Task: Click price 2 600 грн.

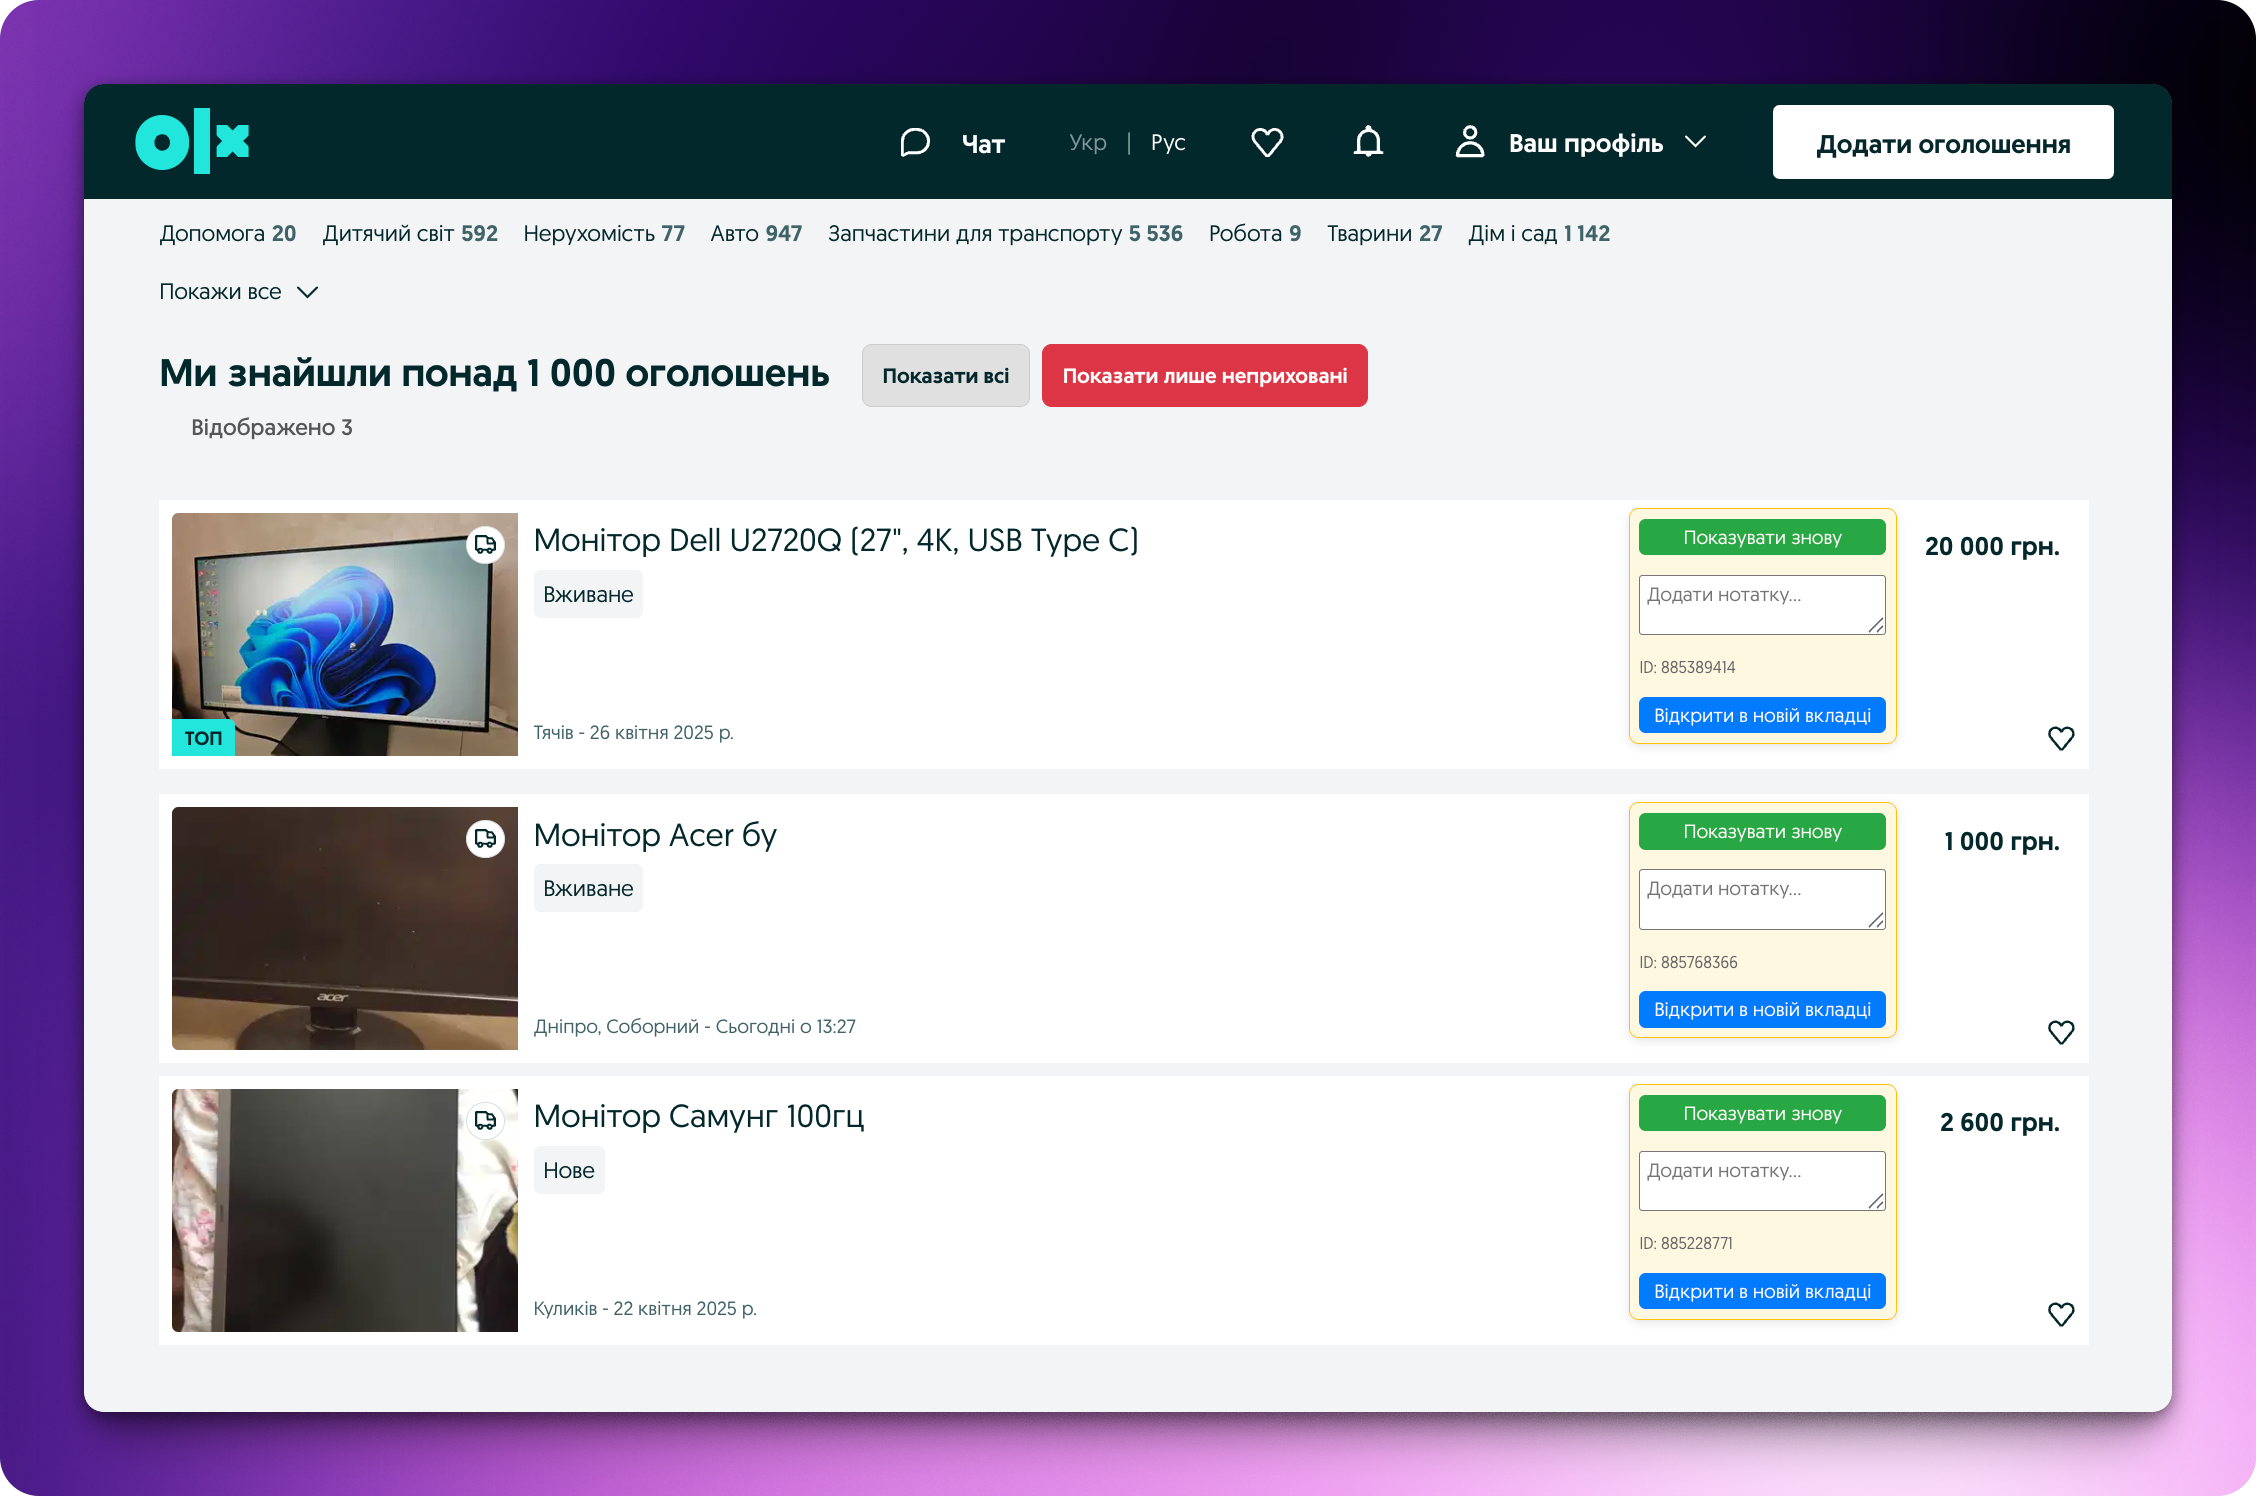Action: pyautogui.click(x=1999, y=1123)
